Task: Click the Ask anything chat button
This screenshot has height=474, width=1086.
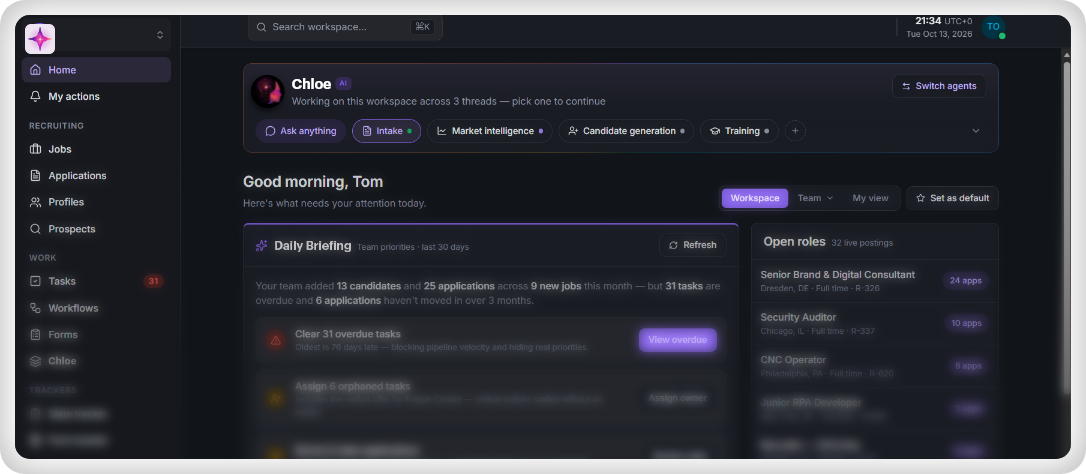Action: coord(301,131)
